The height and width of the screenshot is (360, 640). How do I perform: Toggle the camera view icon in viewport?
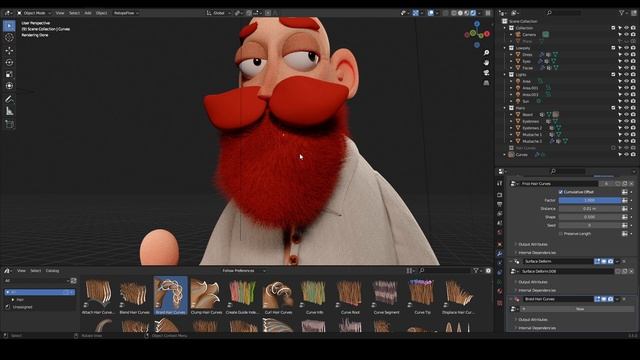pos(486,73)
